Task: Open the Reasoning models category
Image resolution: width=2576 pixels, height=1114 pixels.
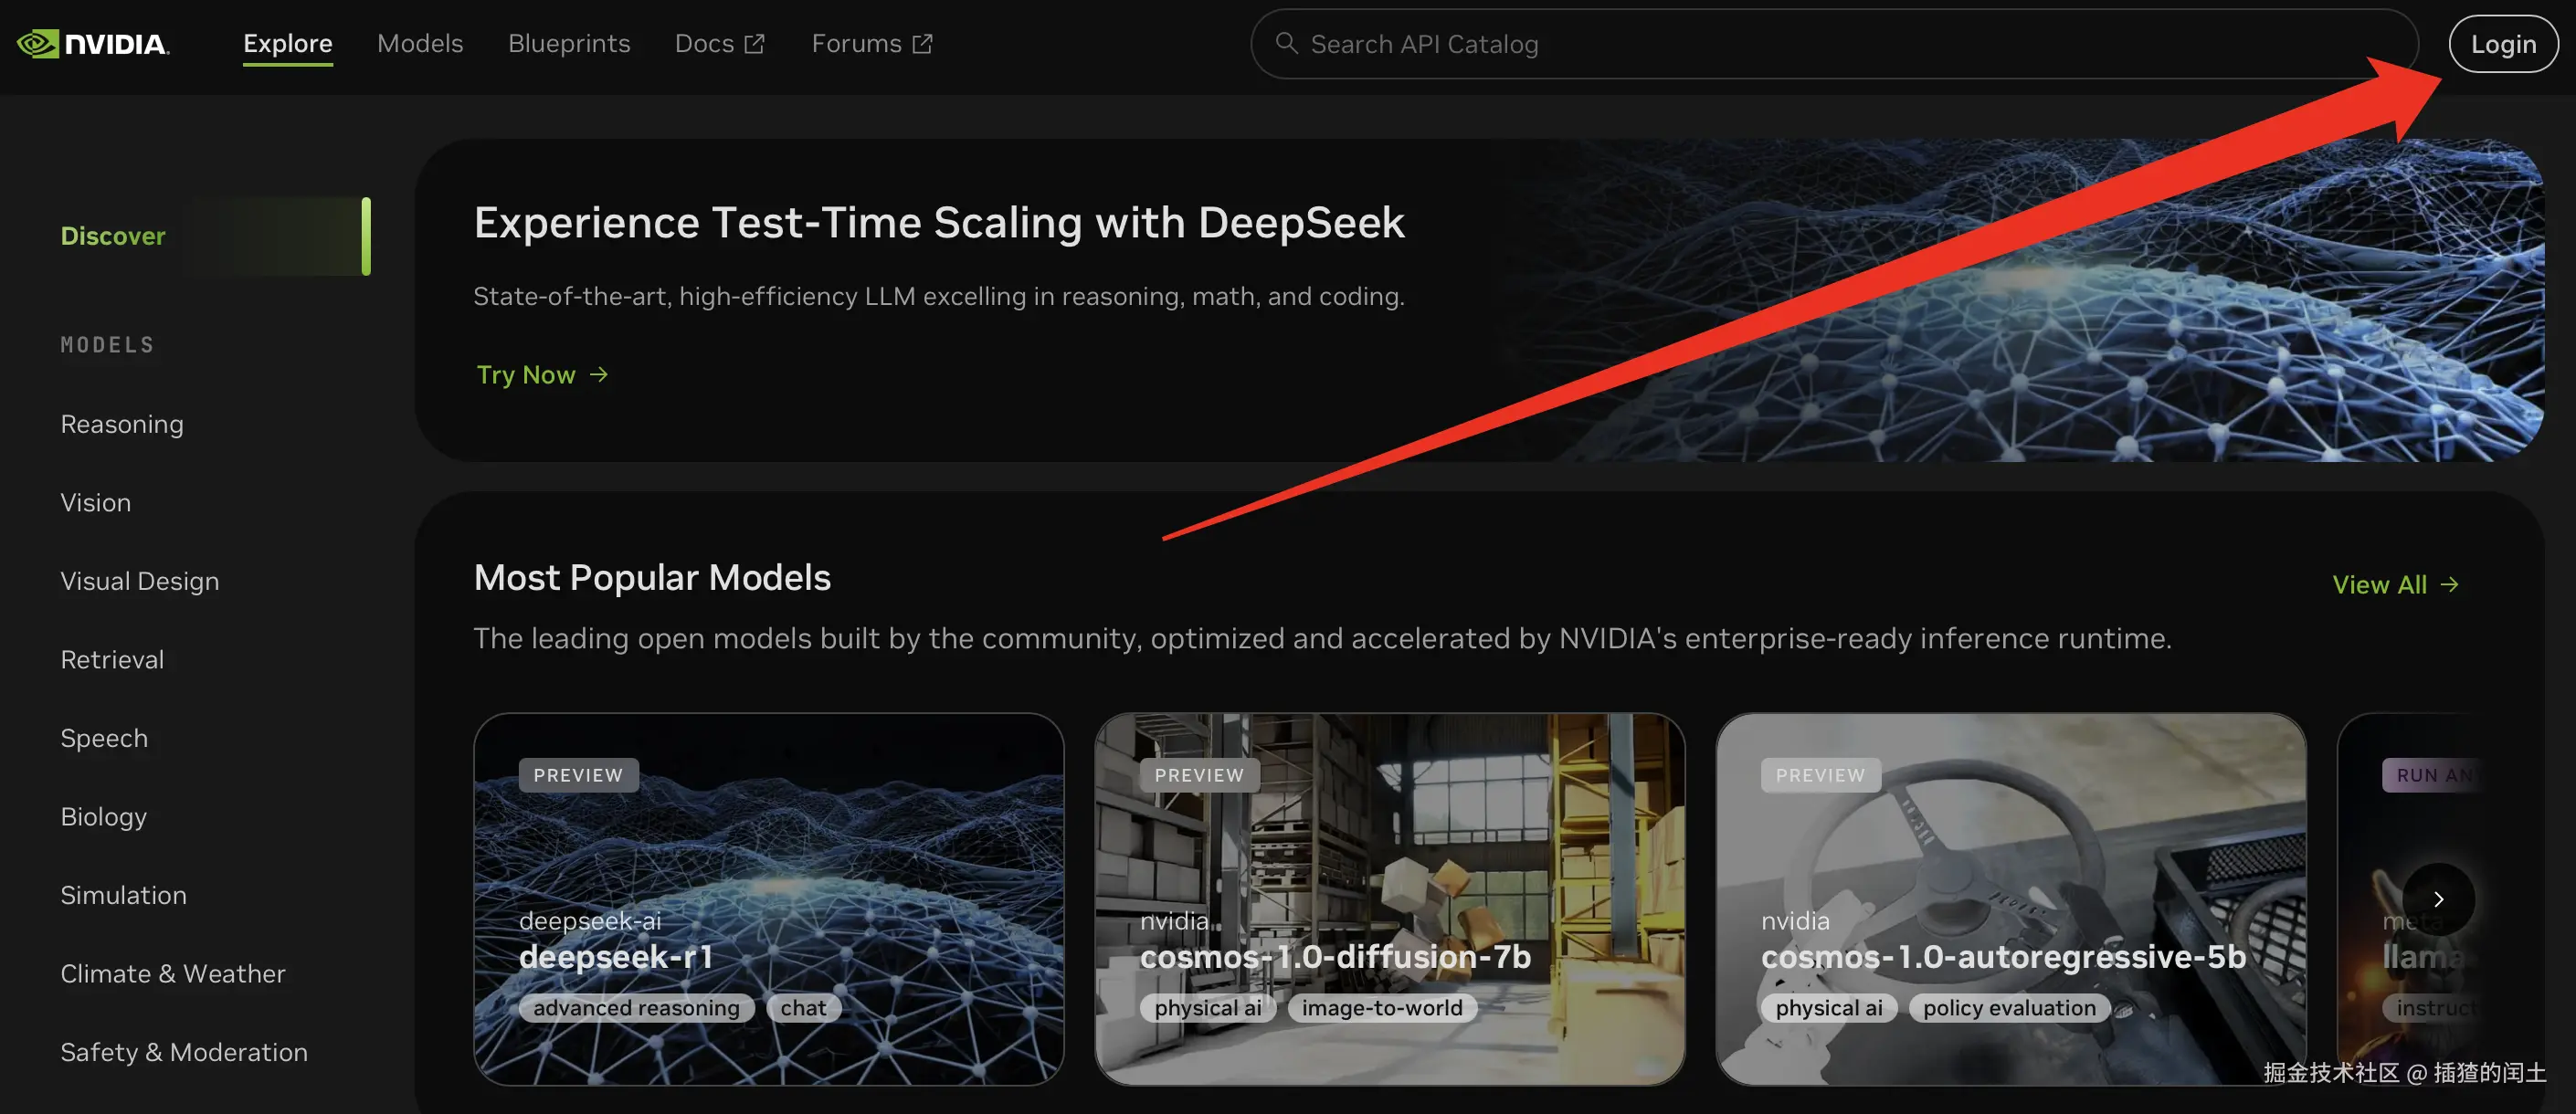Action: click(x=122, y=424)
